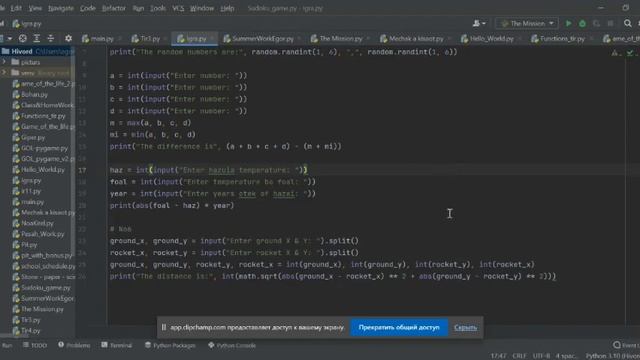Image resolution: width=640 pixels, height=360 pixels.
Task: Open Sudoku_game.py in project tree
Action: coord(45,288)
